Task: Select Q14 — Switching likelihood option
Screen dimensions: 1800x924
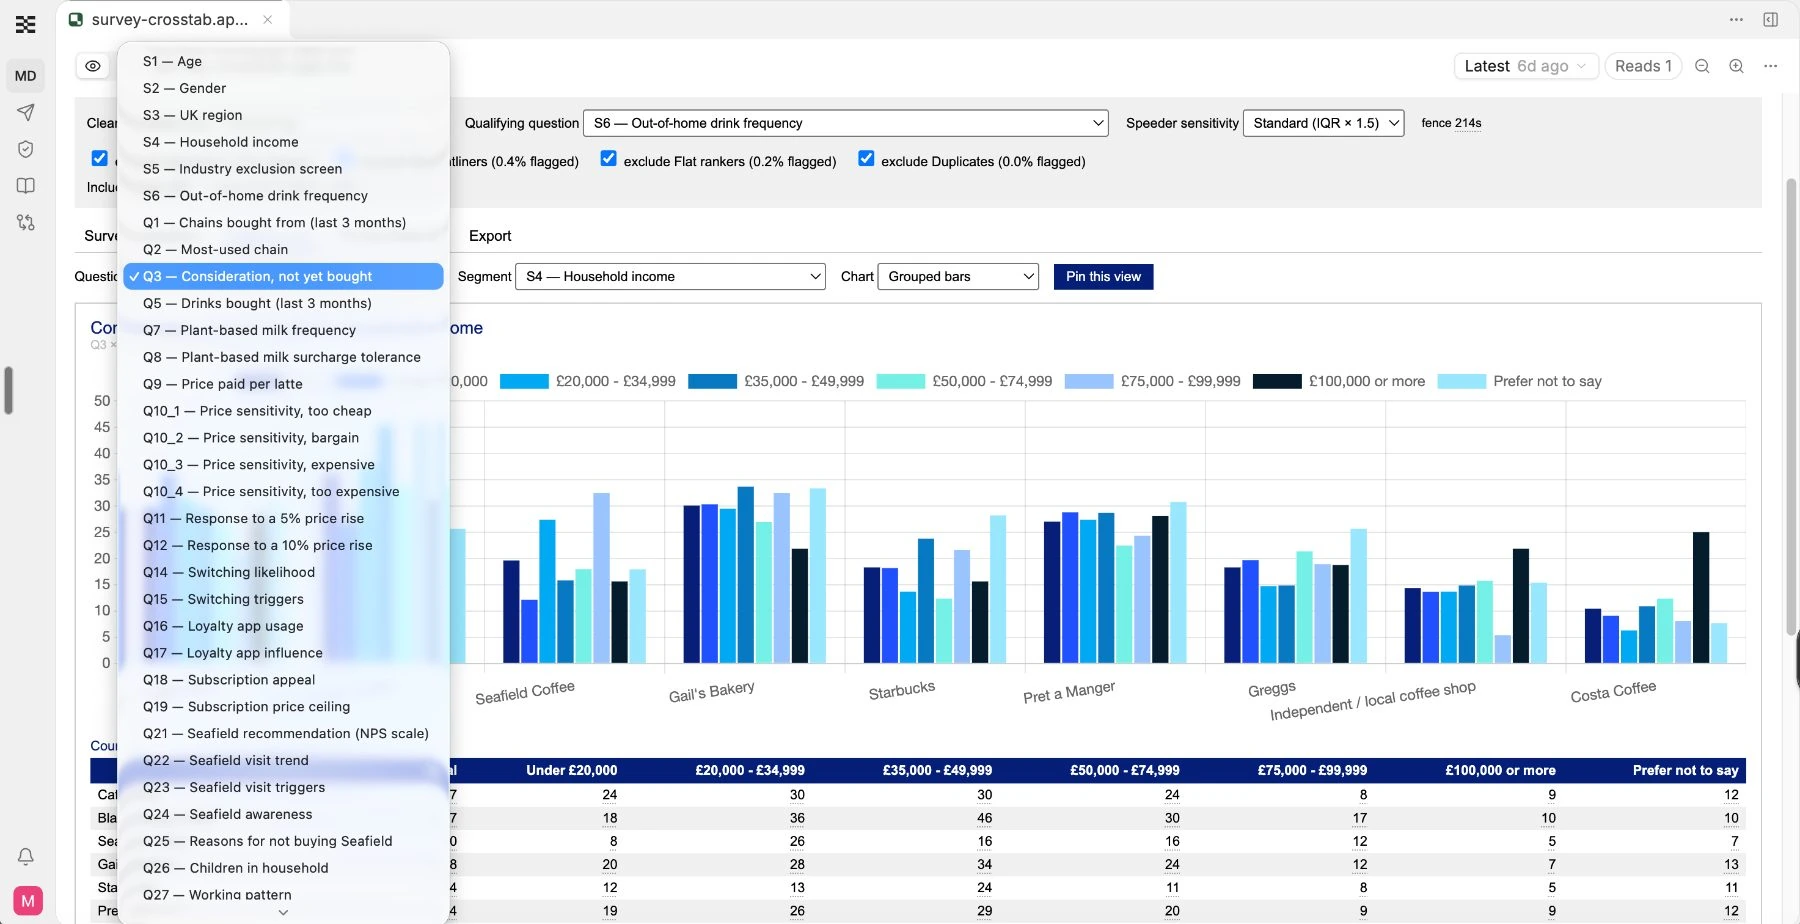Action: click(283, 572)
